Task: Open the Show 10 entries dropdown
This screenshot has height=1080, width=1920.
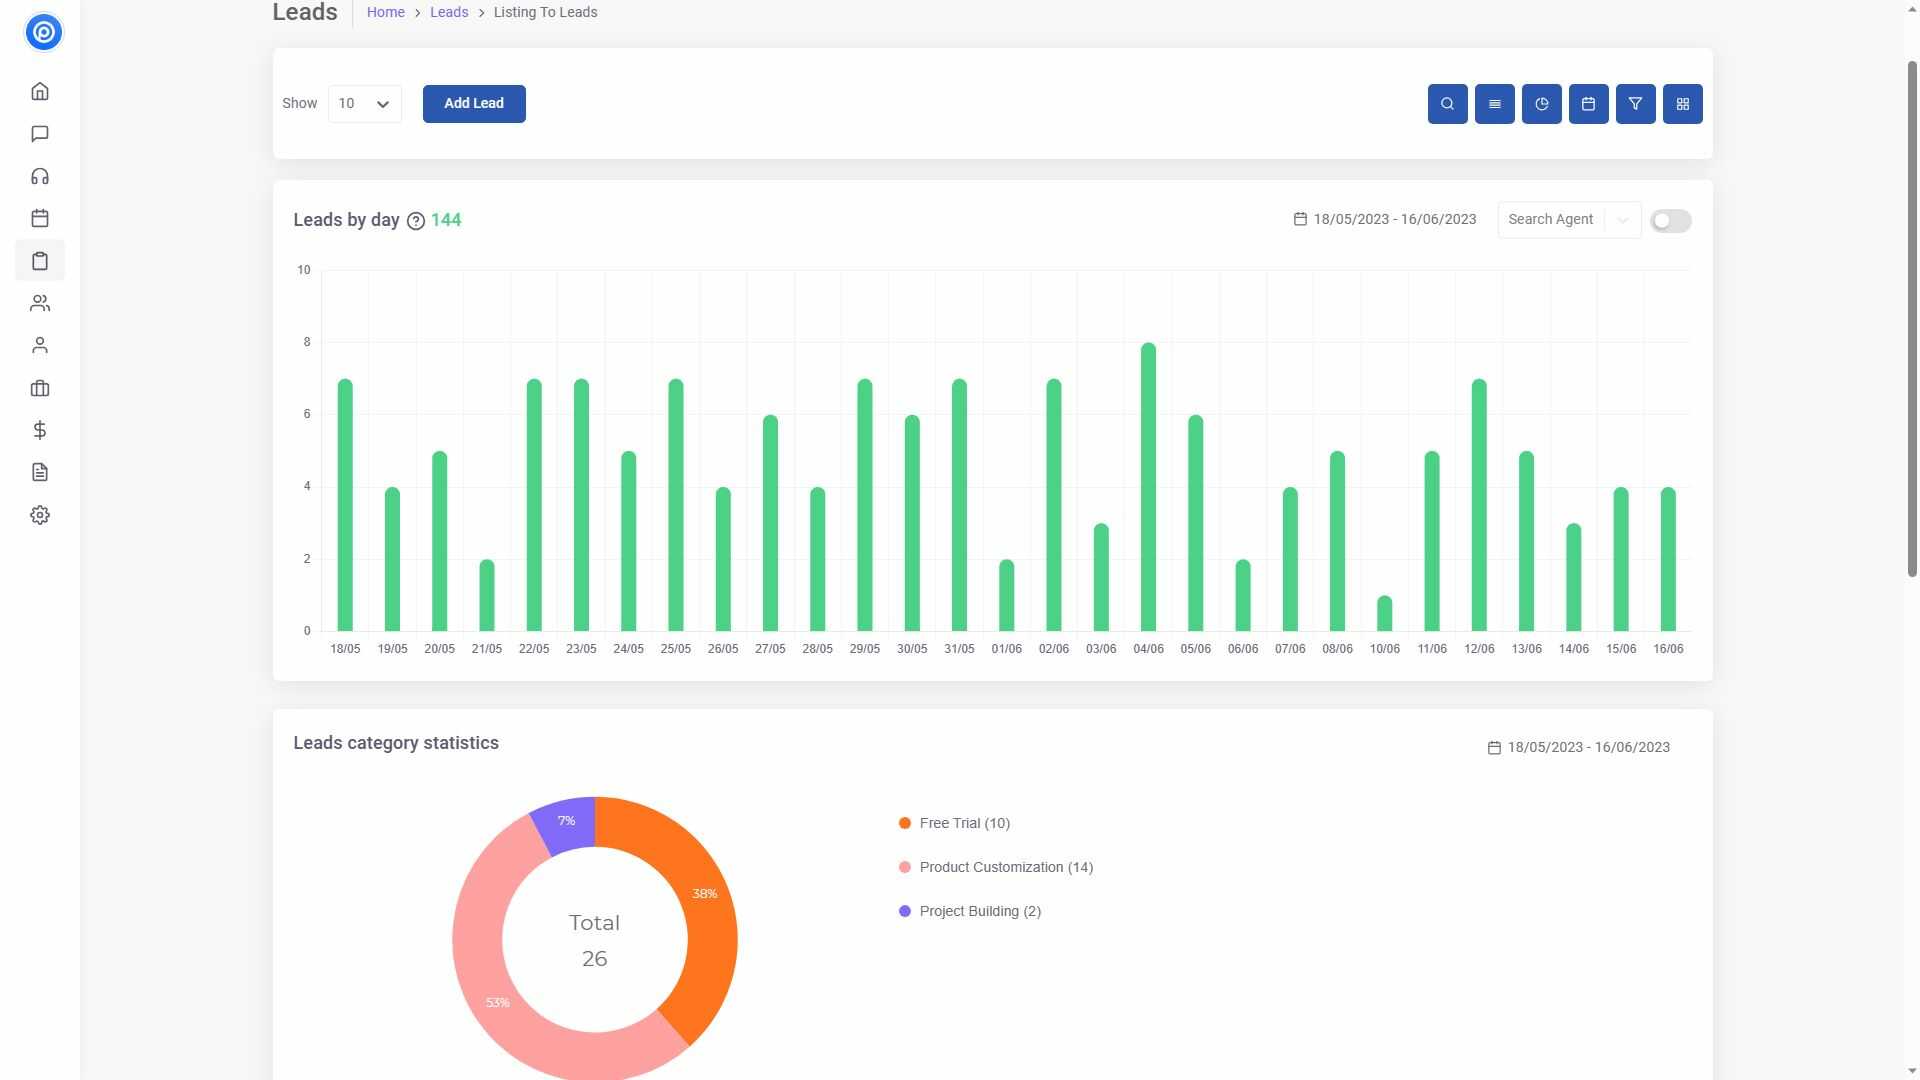Action: (x=364, y=104)
